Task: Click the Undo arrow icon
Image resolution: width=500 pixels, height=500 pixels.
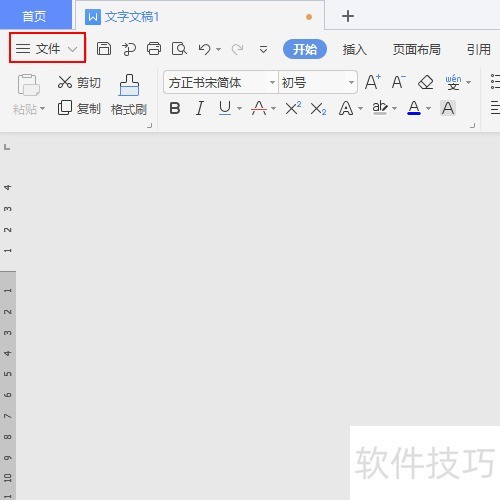Action: coord(205,49)
